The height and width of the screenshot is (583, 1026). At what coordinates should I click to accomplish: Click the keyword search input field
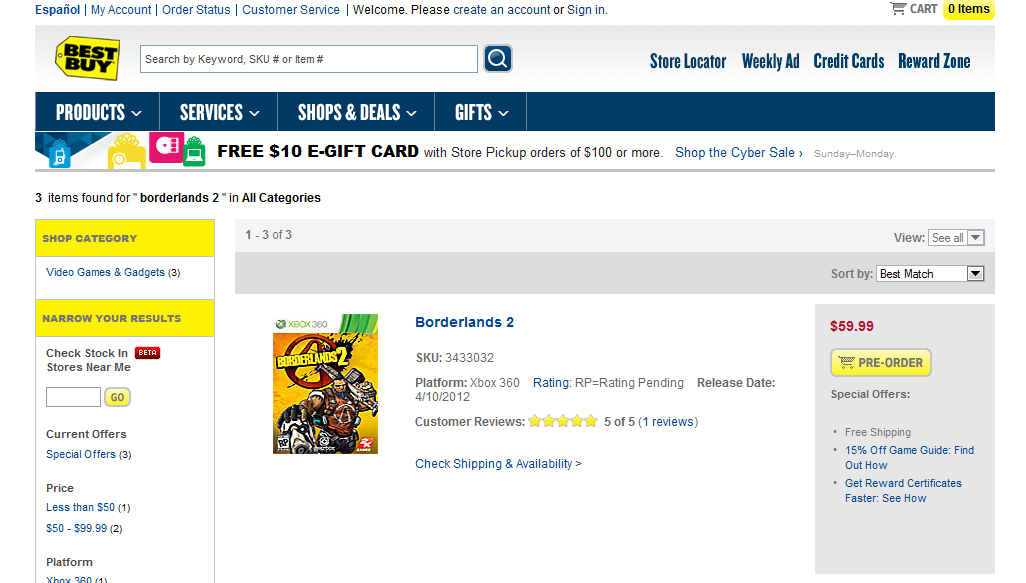click(x=309, y=59)
